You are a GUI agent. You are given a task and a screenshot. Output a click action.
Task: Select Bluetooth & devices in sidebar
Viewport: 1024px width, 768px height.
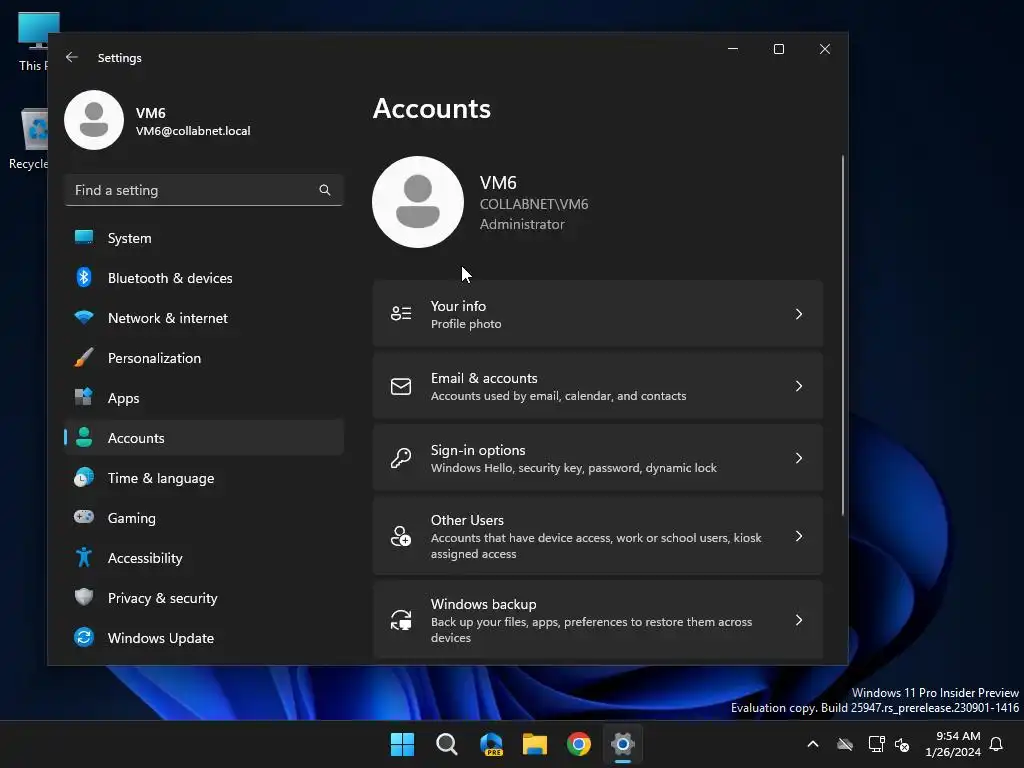[x=204, y=278]
